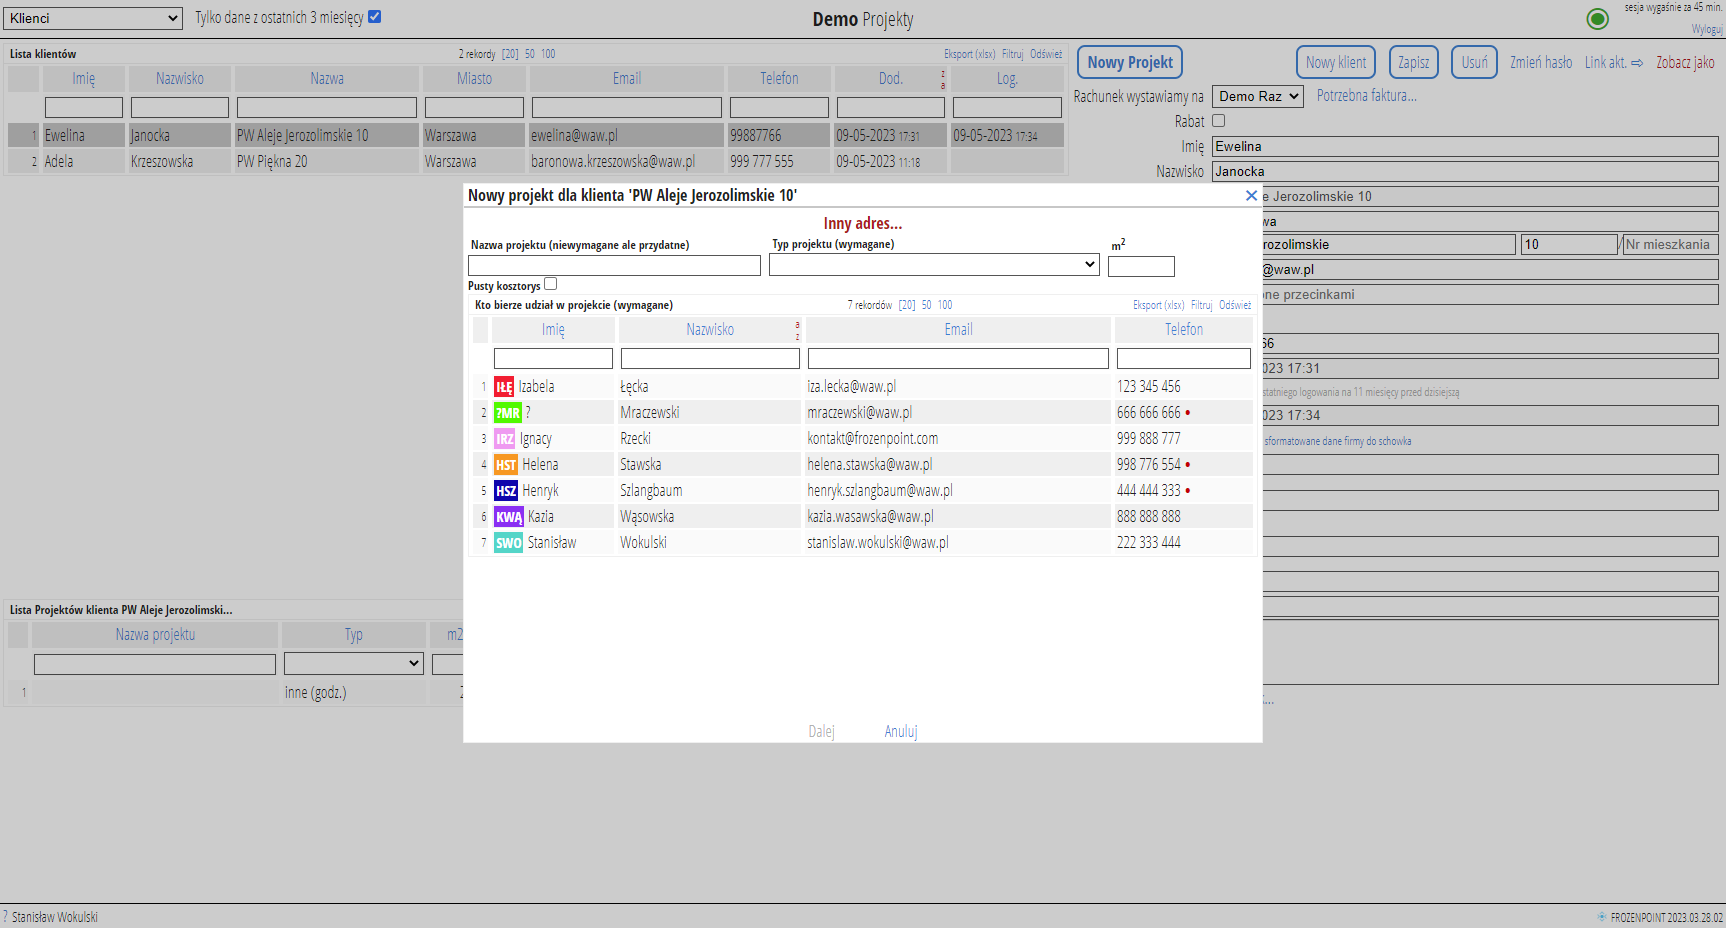Open the Demo Raz invoice dropdown
Image resolution: width=1726 pixels, height=928 pixels.
tap(1258, 96)
